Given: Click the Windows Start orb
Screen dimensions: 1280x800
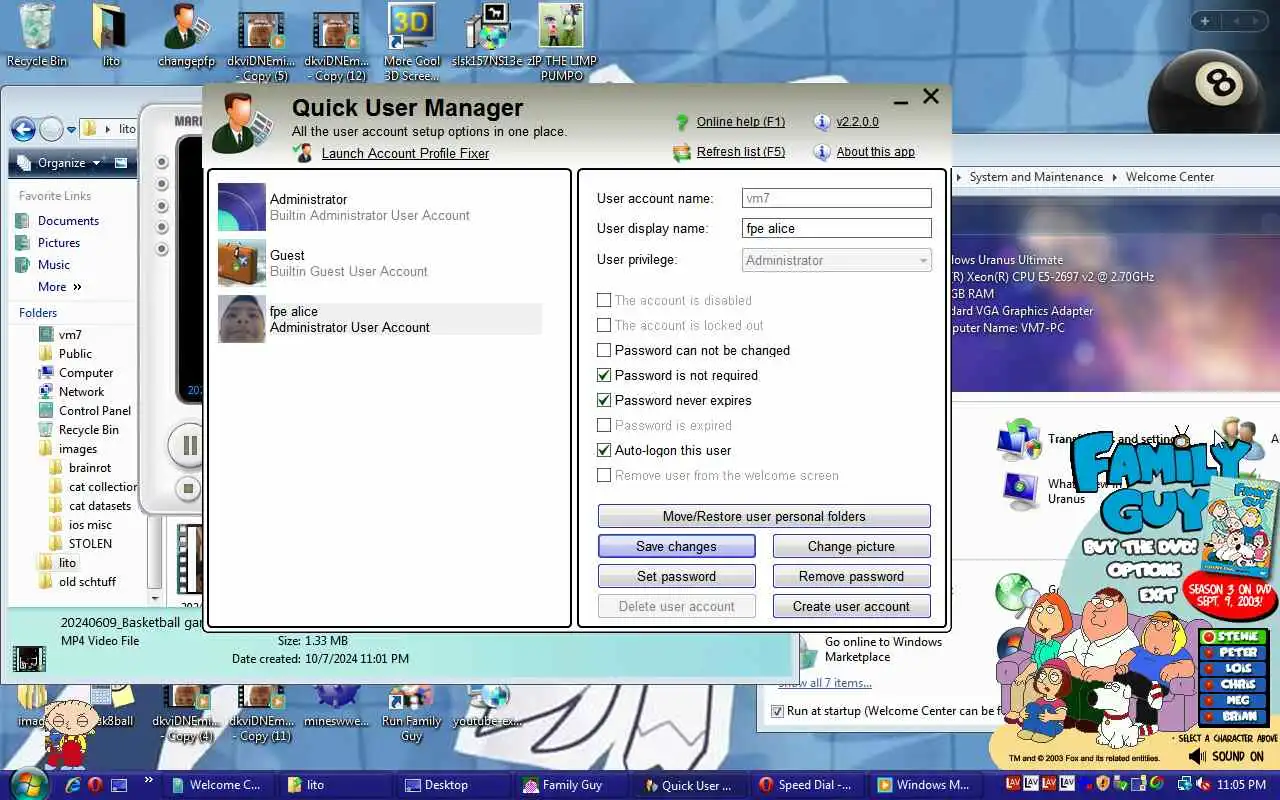Looking at the screenshot, I should (29, 783).
